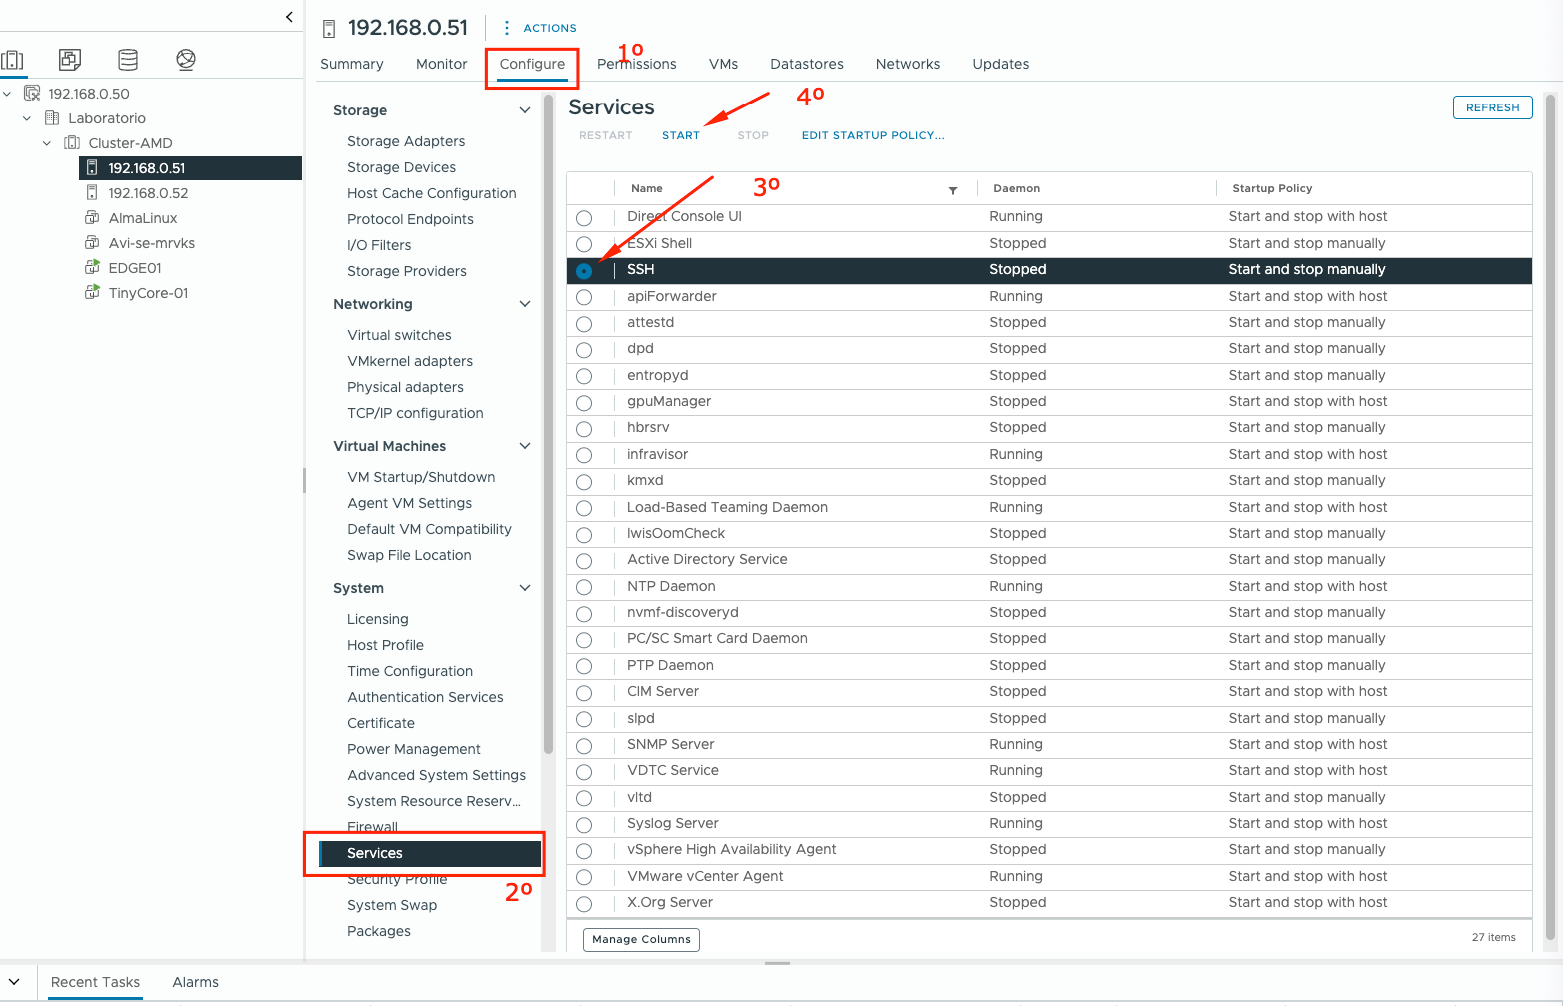
Task: Collapse the left navigation pane arrow
Action: tap(289, 17)
